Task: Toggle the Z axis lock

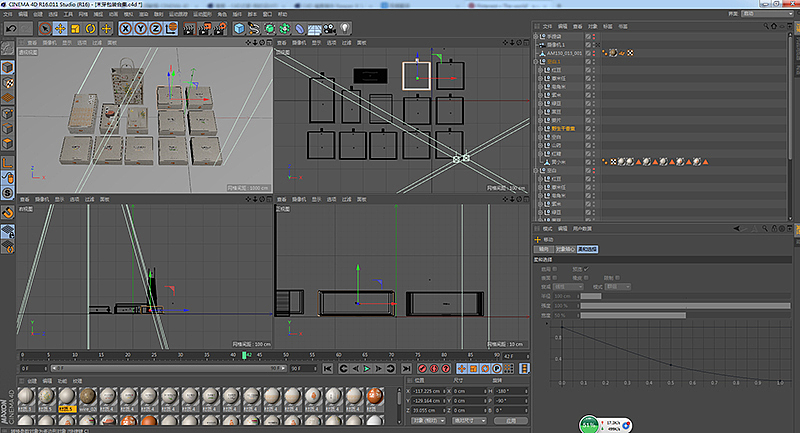Action: click(156, 29)
